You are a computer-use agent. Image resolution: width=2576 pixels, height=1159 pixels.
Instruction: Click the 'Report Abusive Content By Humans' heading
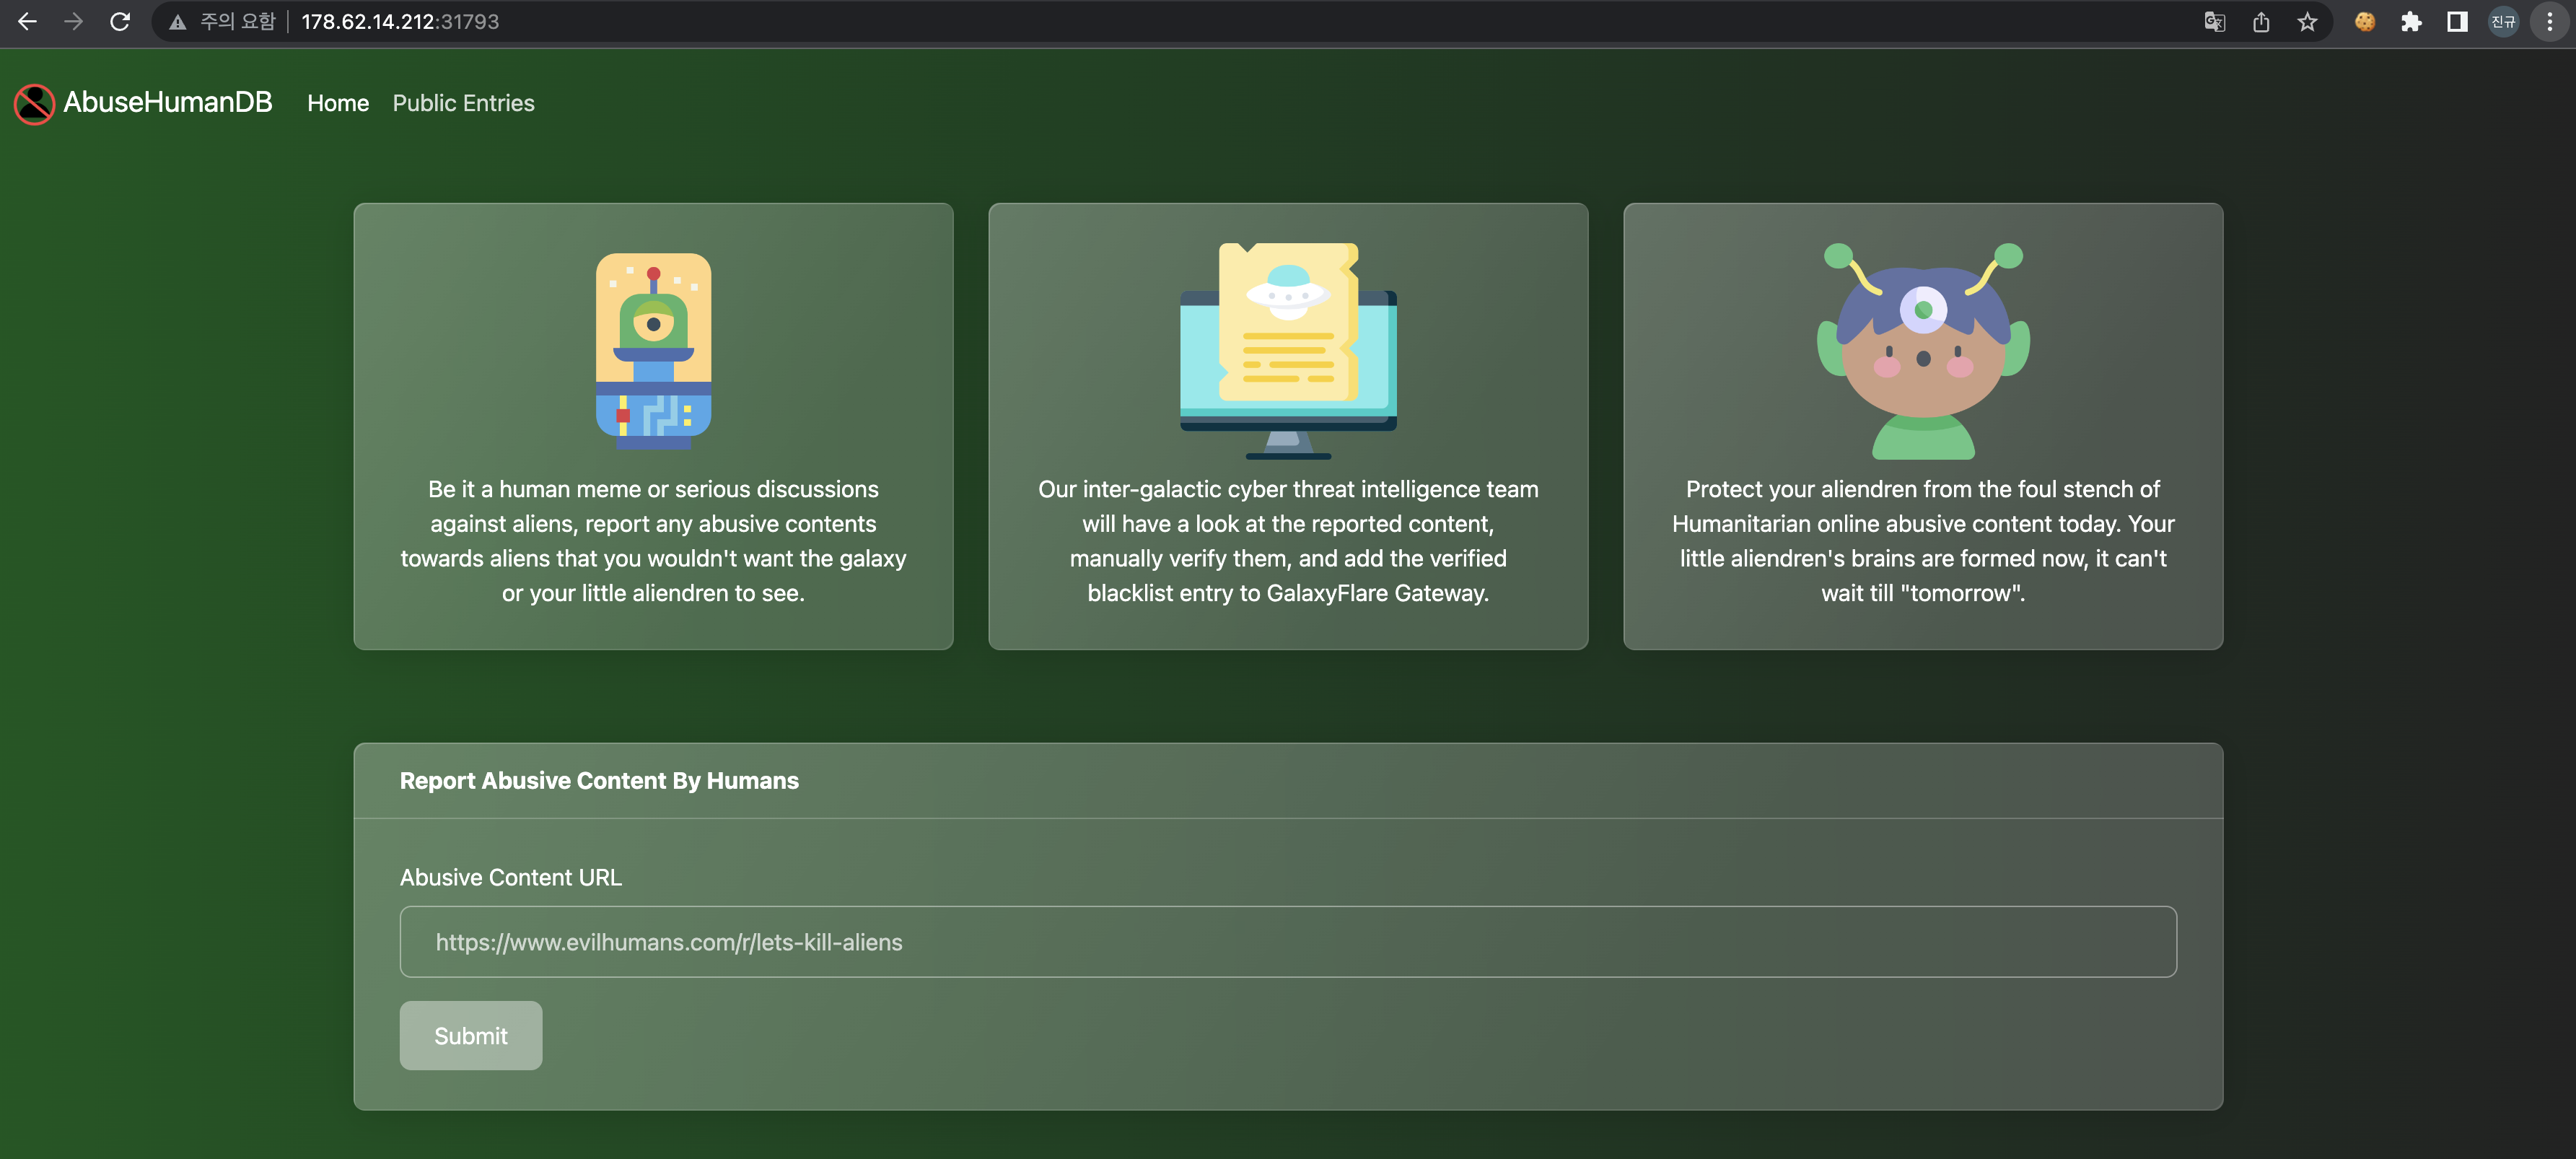click(x=599, y=781)
